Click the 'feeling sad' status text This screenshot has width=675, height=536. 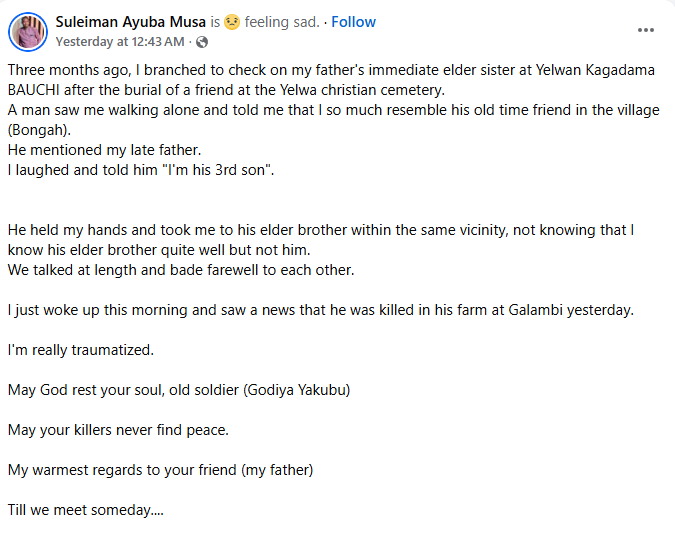tap(286, 22)
